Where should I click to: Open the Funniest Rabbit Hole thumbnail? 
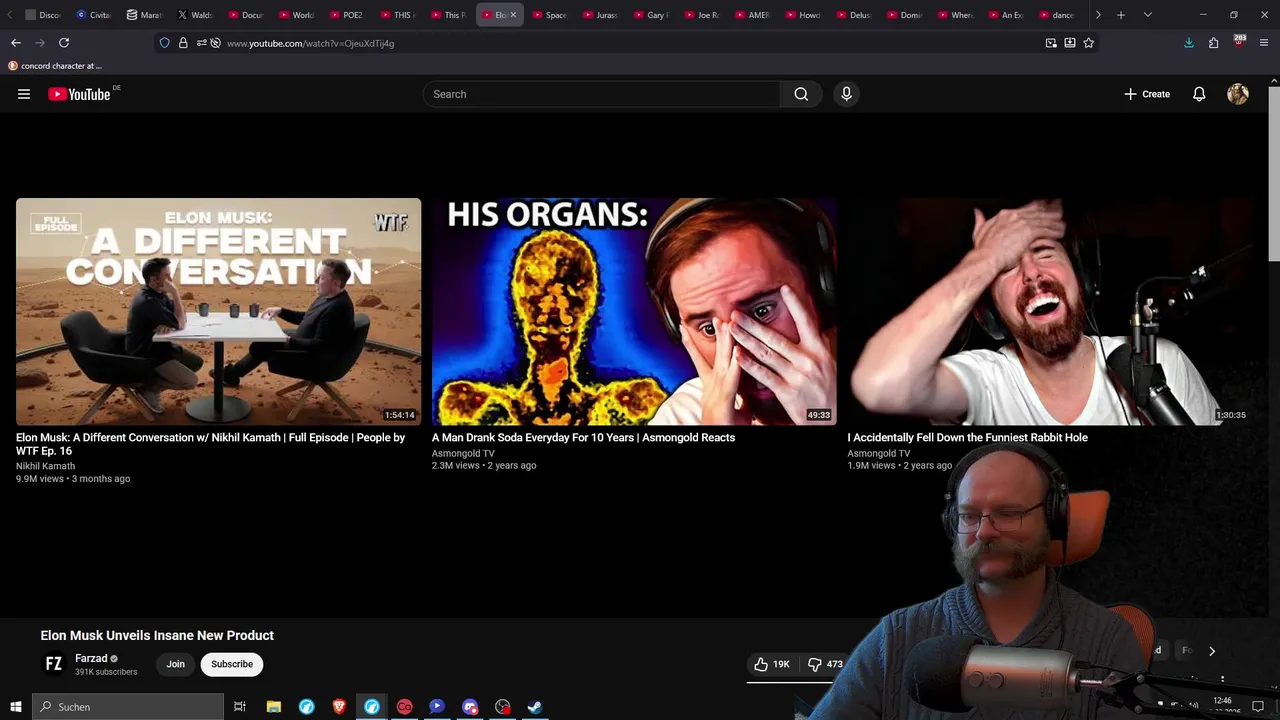(1050, 311)
